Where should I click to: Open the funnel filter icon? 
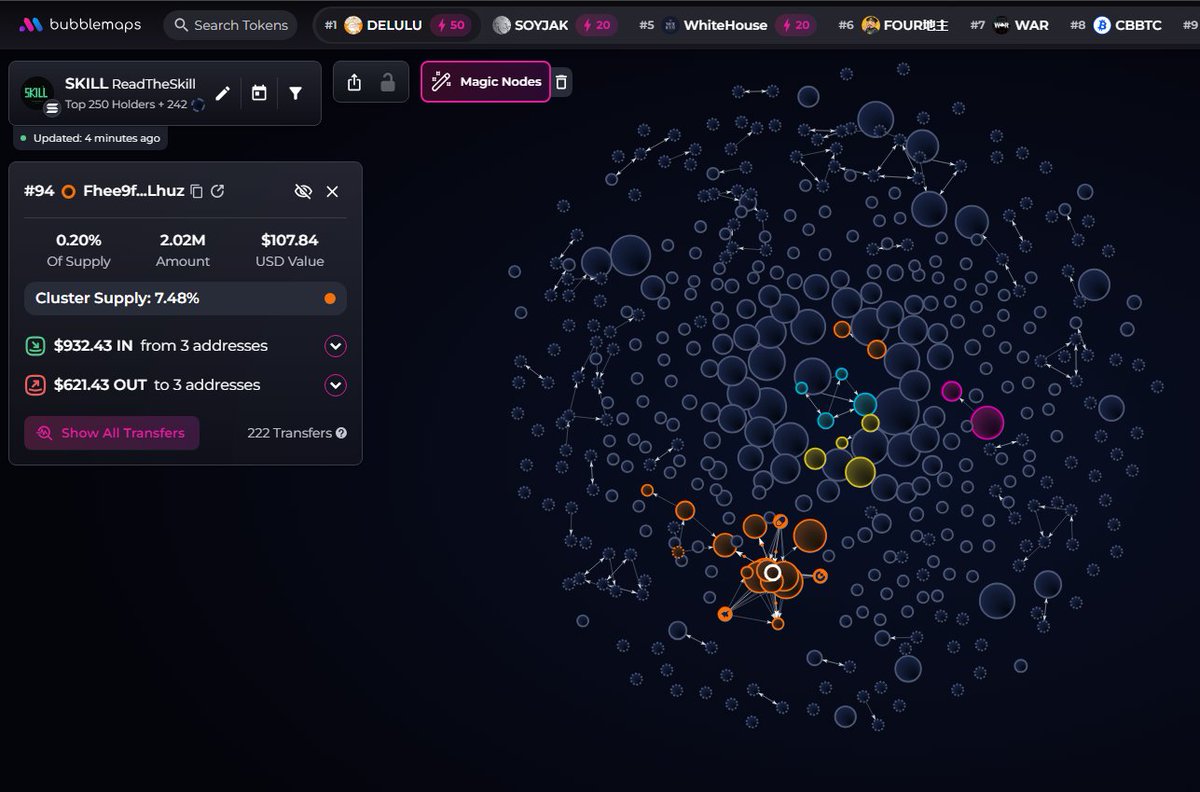[296, 93]
